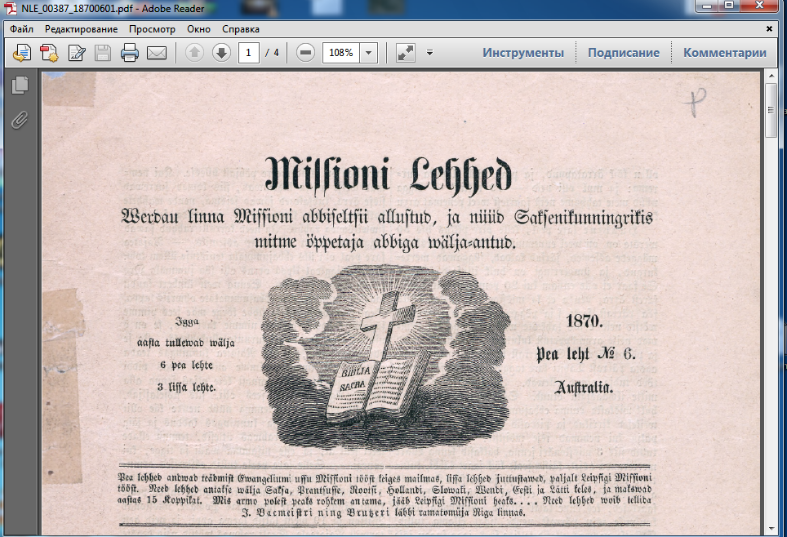Open the Редактирование menu
This screenshot has height=537, width=787.
(81, 29)
